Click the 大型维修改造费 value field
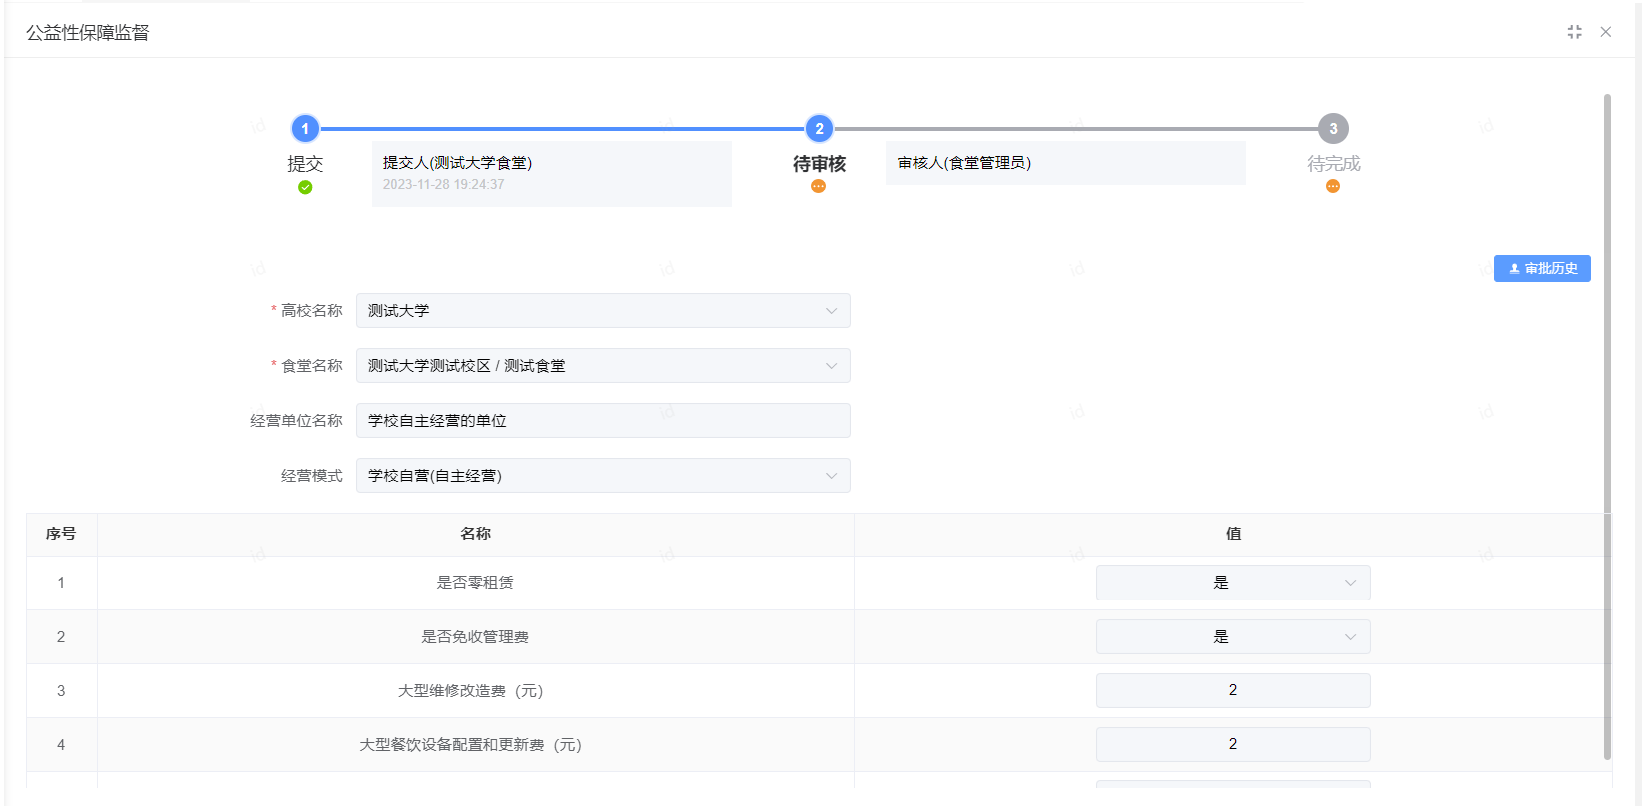This screenshot has width=1642, height=806. tap(1232, 691)
